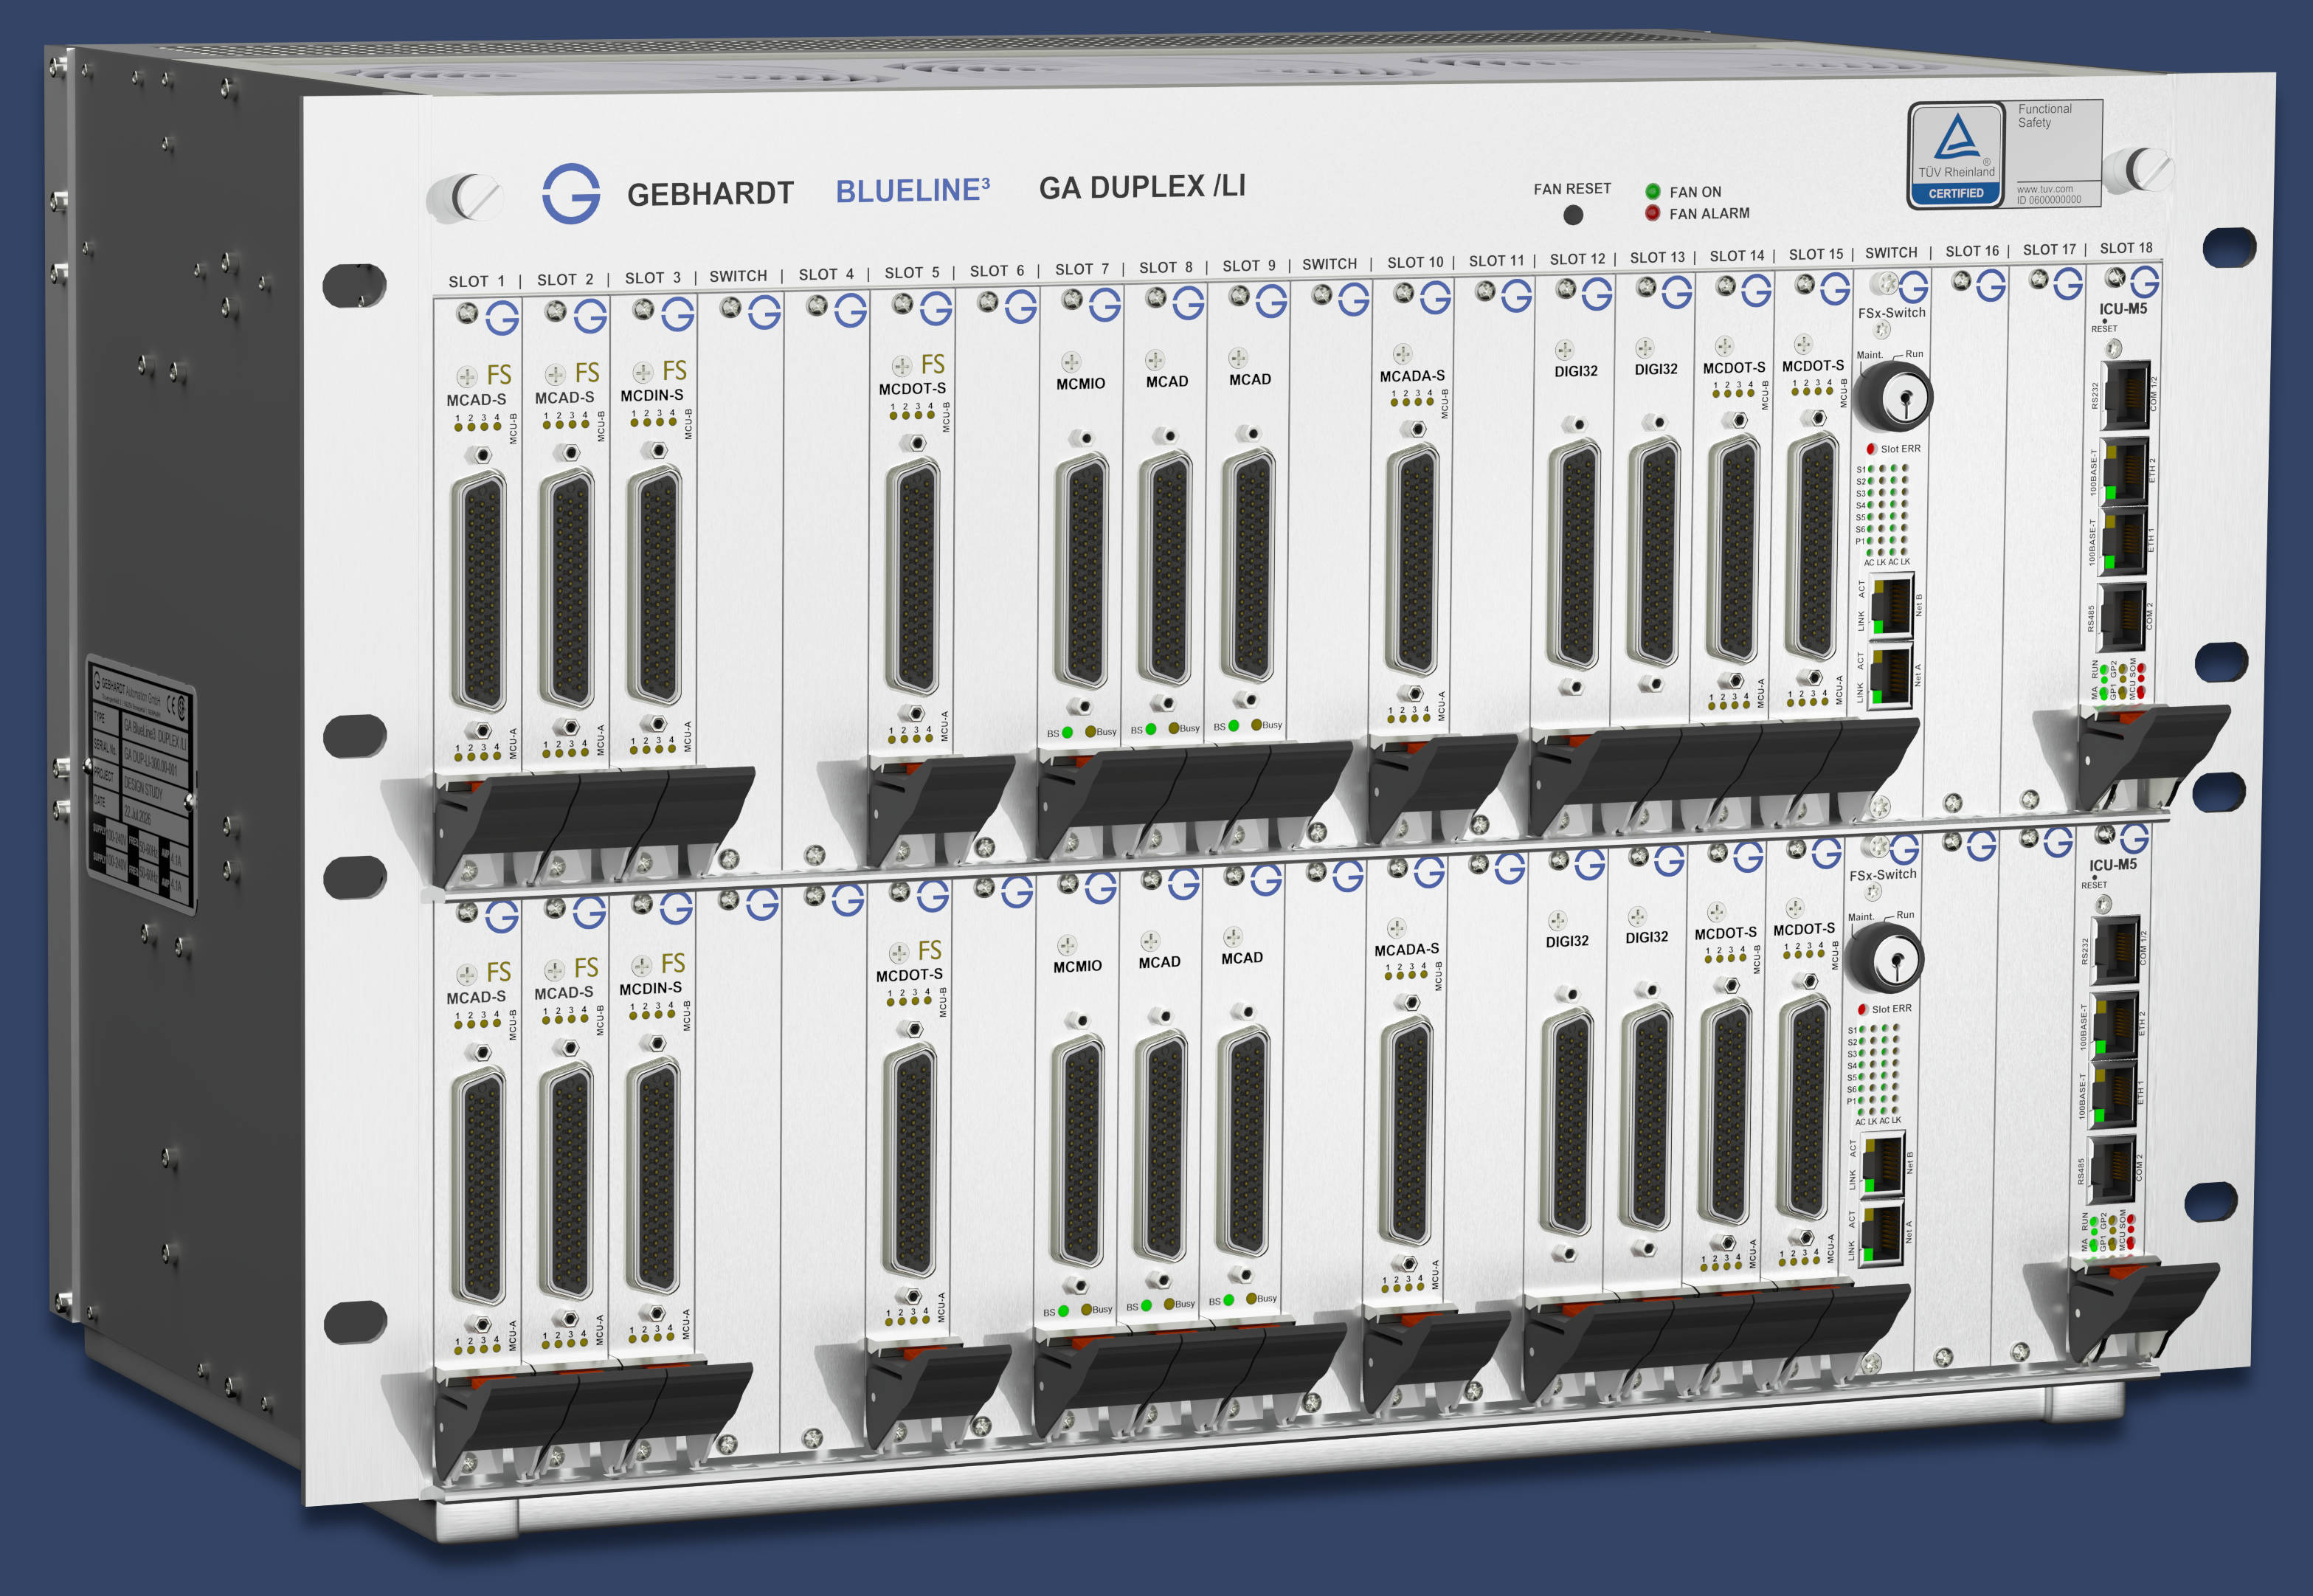The image size is (2313, 1596).
Task: Click the SLOT 1 header label
Action: 477,282
